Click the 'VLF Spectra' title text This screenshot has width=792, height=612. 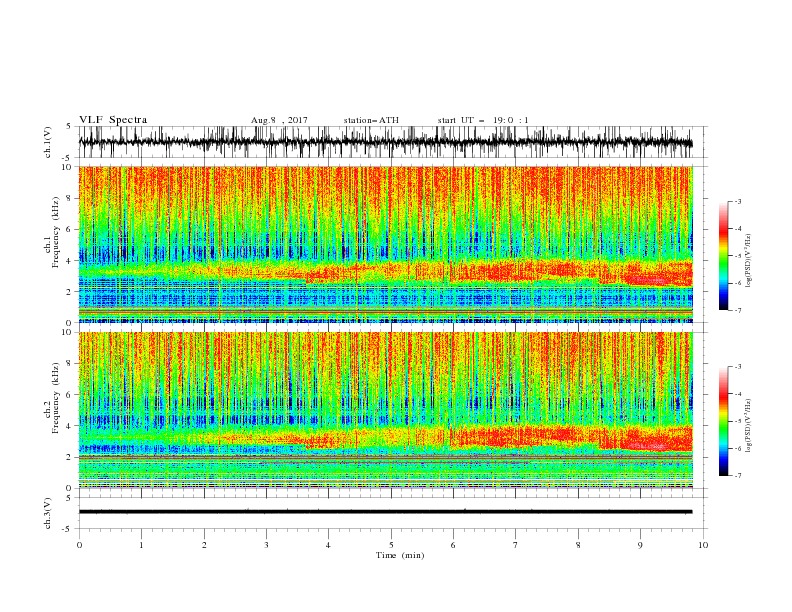point(113,120)
